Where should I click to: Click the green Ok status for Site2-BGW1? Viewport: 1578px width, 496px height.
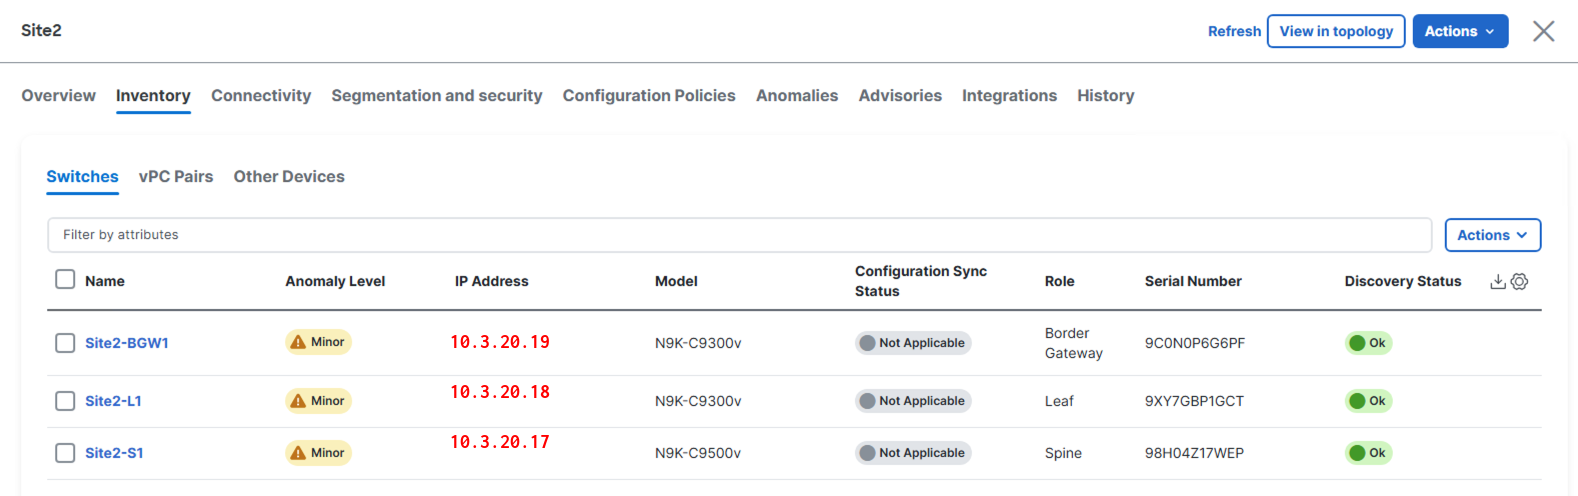[x=1367, y=343]
